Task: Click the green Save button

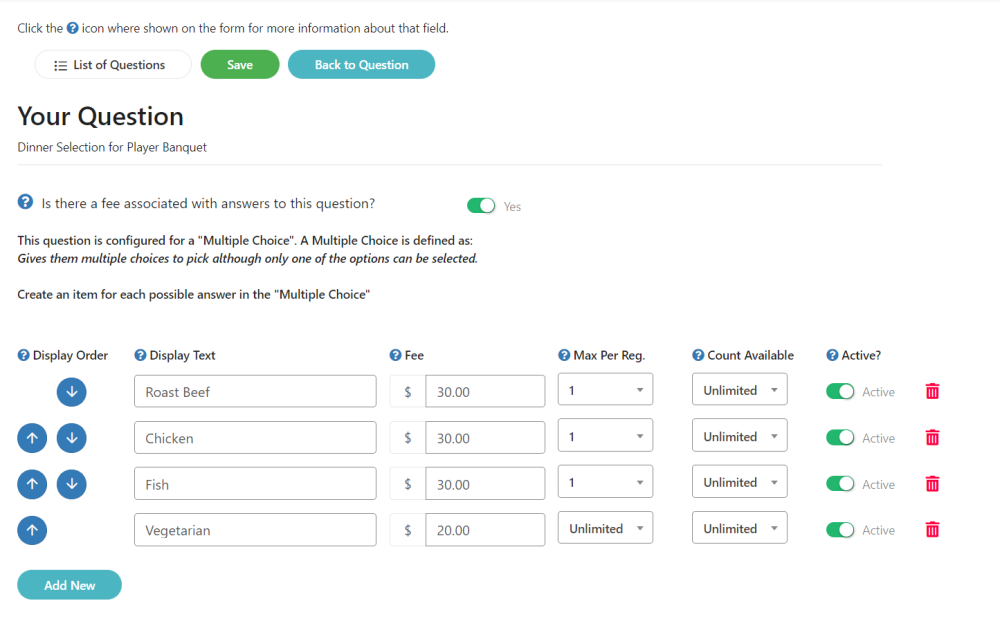Action: click(x=240, y=65)
